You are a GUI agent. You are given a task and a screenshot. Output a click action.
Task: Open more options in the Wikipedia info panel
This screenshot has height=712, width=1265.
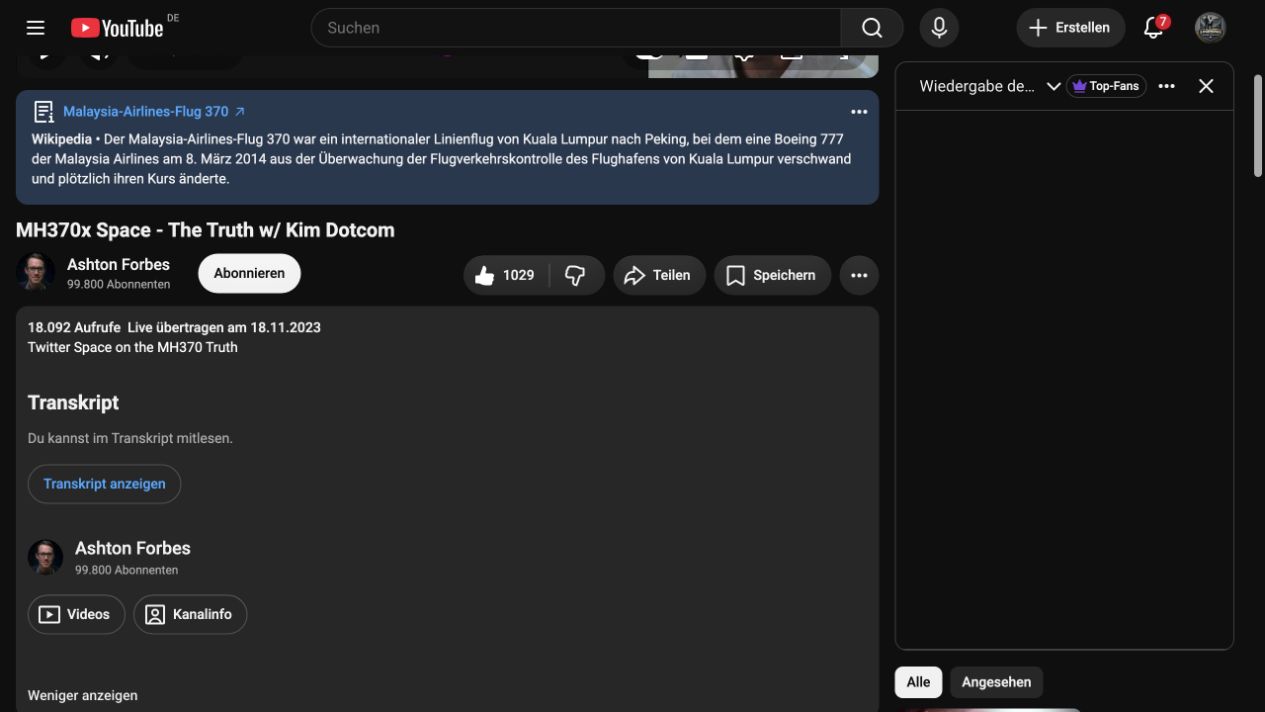tap(859, 112)
